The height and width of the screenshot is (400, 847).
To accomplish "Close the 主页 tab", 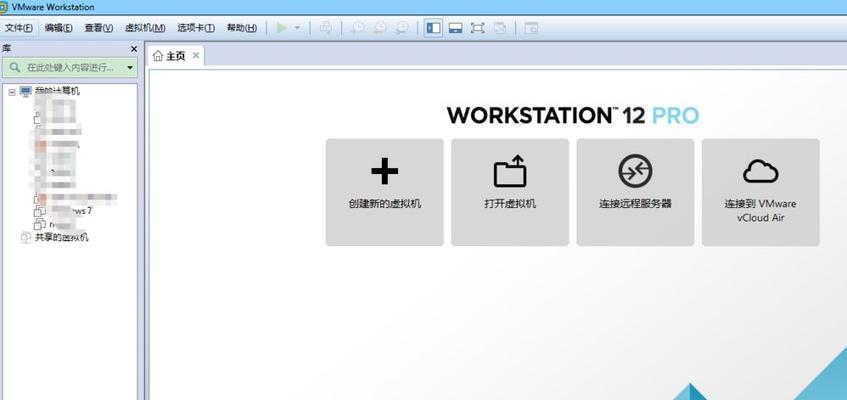I will pyautogui.click(x=196, y=55).
